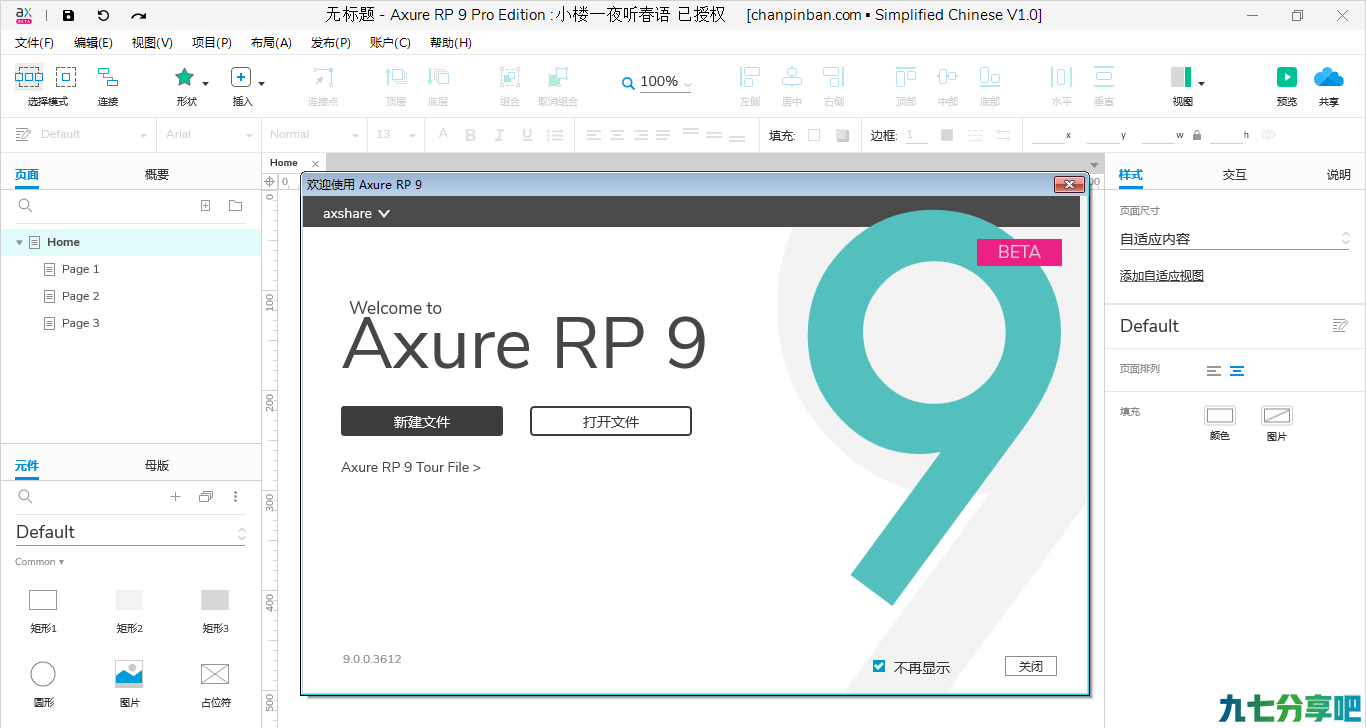Click the add page icon in 页面 panel

pos(205,205)
